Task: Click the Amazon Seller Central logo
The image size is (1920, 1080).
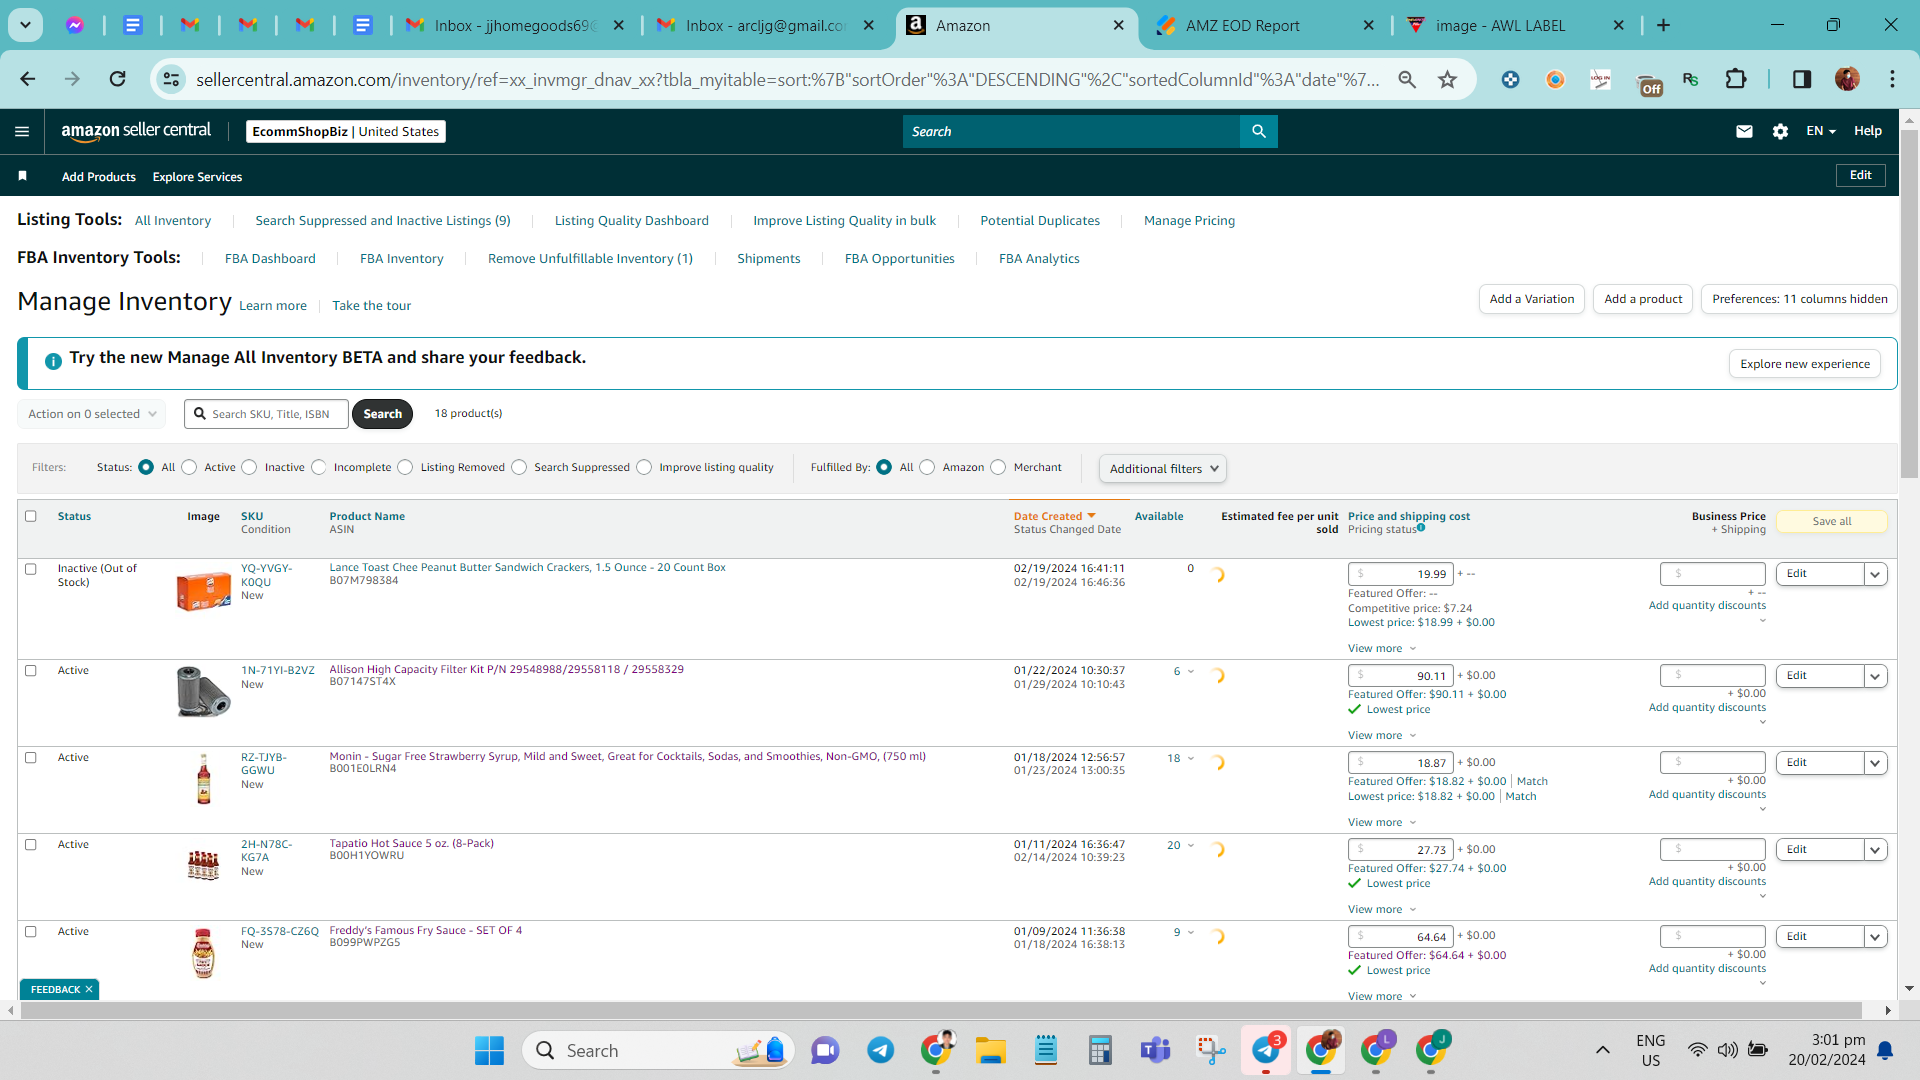Action: pyautogui.click(x=136, y=131)
